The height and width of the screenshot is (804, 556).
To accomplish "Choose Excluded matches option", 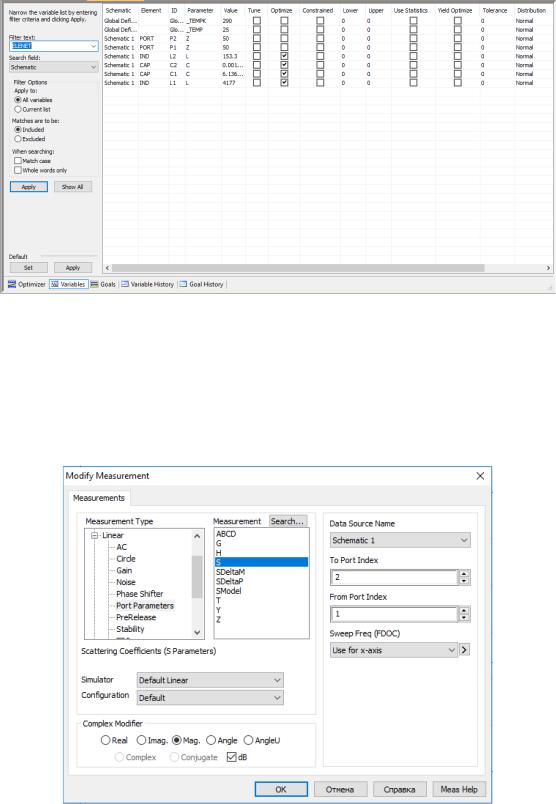I will (18, 139).
